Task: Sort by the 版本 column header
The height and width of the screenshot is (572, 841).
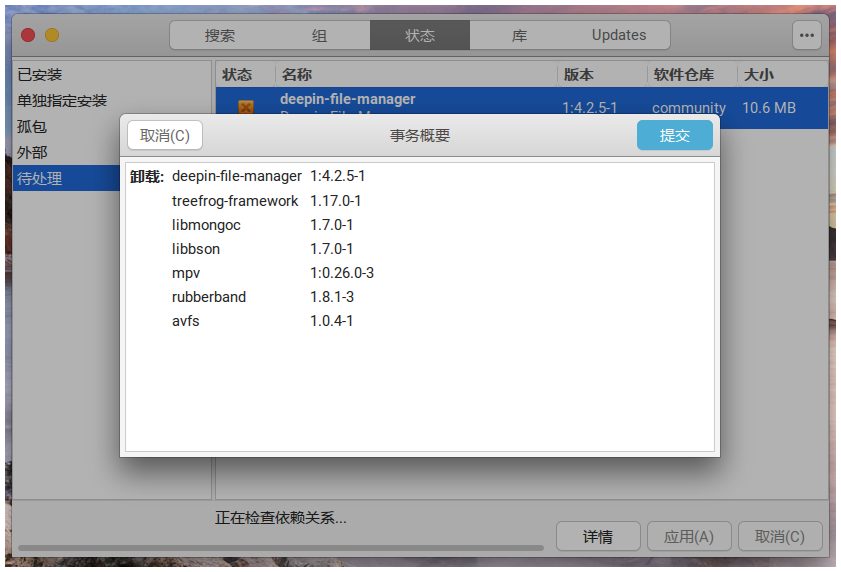Action: coord(602,75)
